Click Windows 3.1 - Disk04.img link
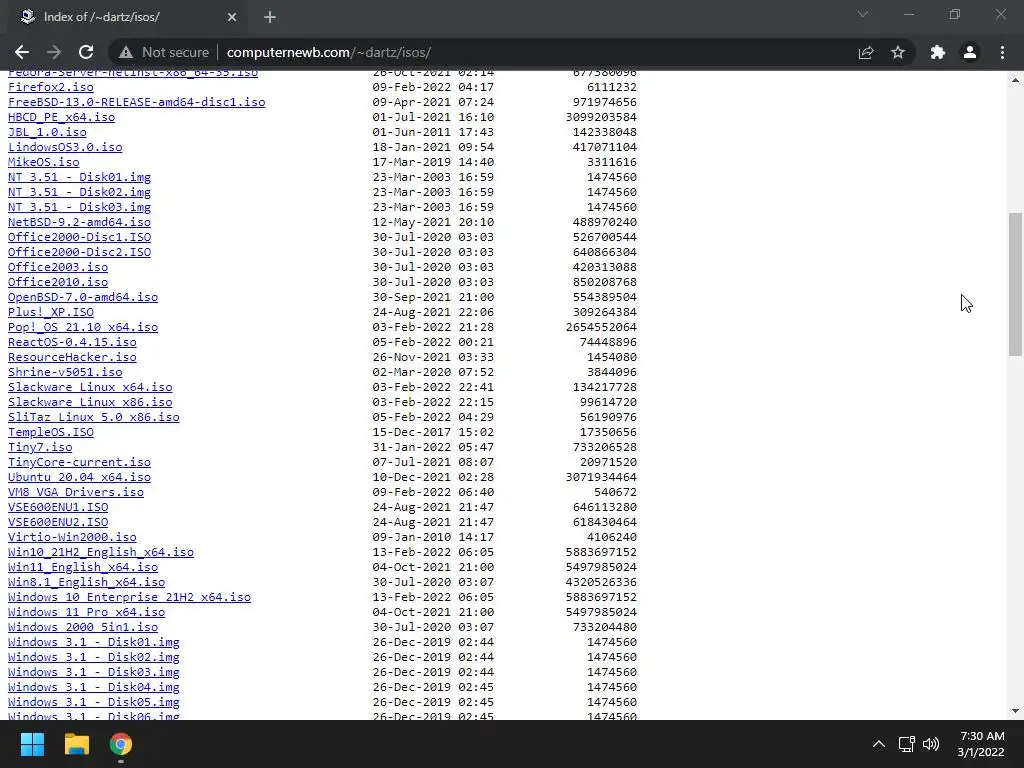 tap(93, 688)
